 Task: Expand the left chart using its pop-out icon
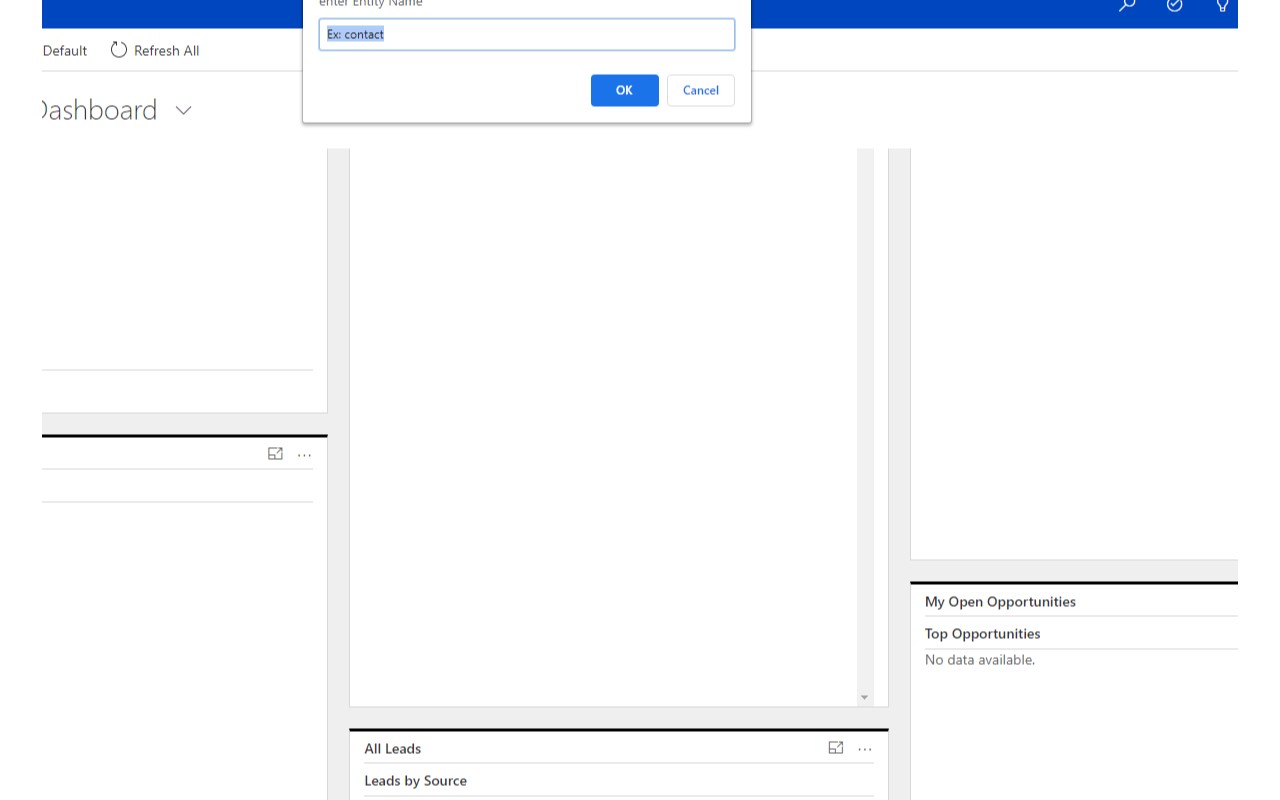click(276, 454)
